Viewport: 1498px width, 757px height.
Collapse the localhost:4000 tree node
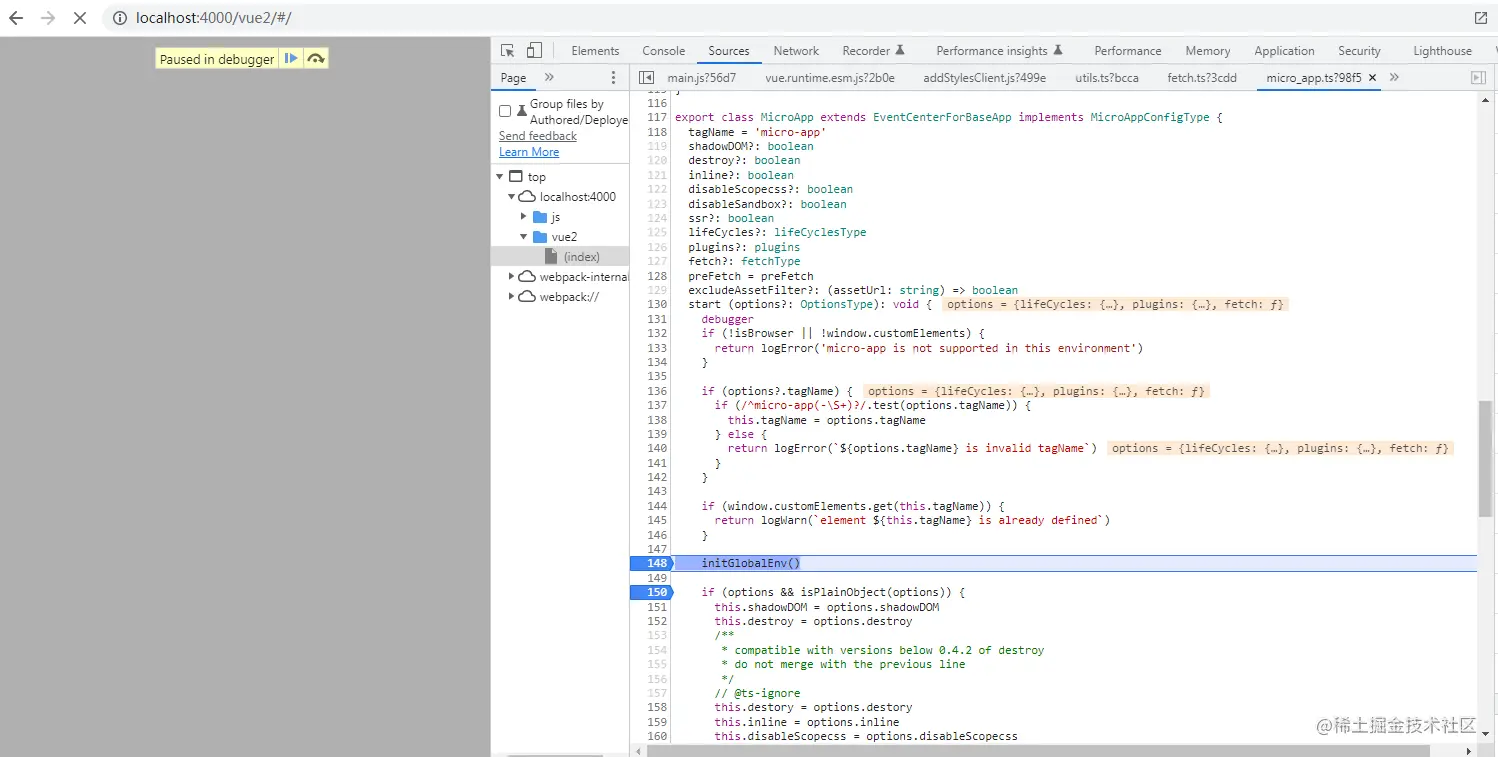tap(512, 197)
